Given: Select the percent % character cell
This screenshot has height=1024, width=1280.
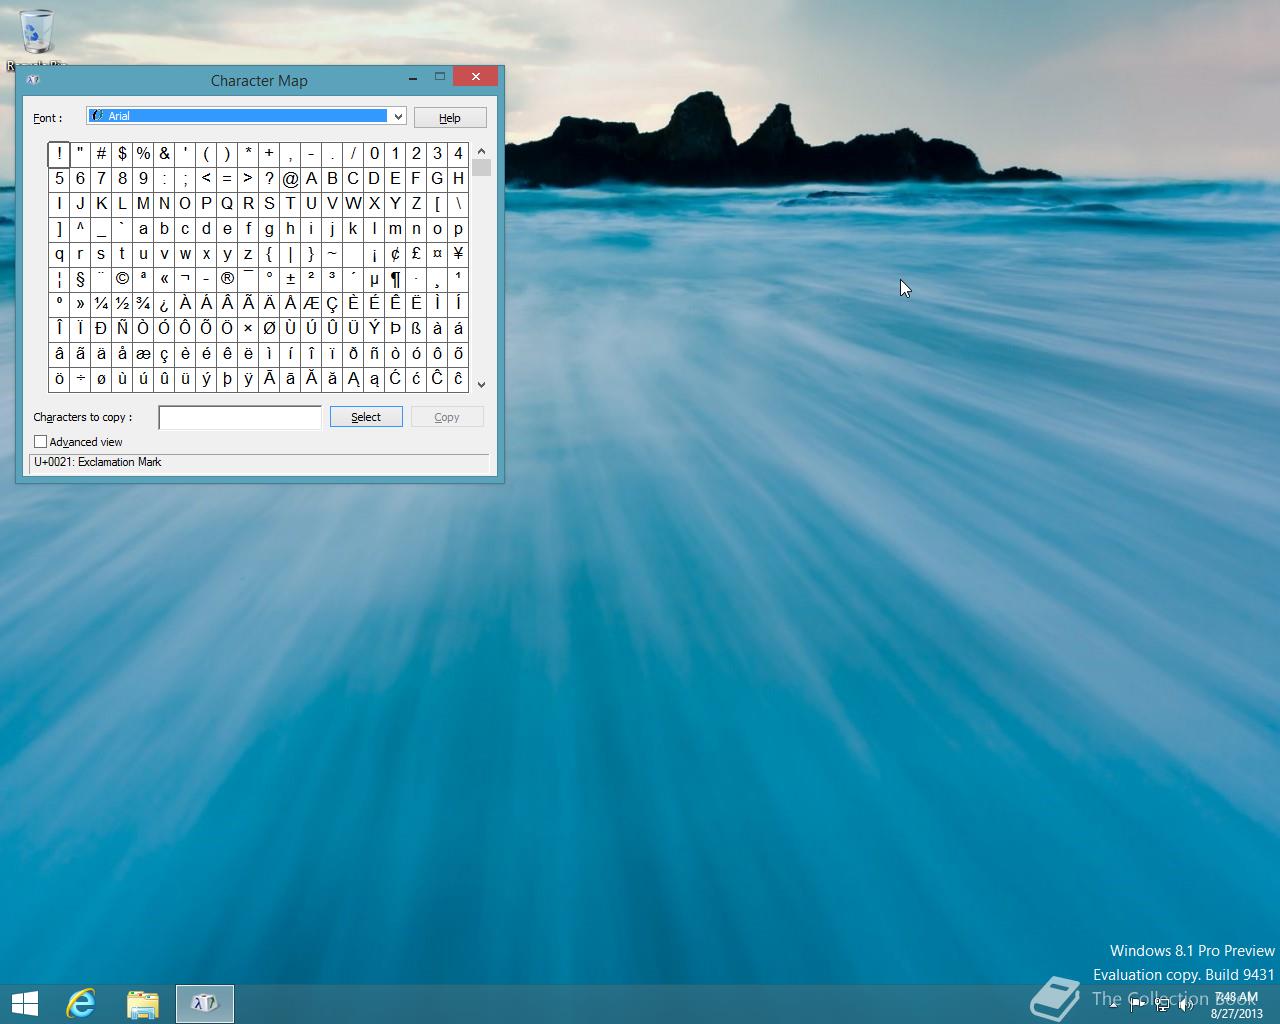Looking at the screenshot, I should click(x=143, y=154).
